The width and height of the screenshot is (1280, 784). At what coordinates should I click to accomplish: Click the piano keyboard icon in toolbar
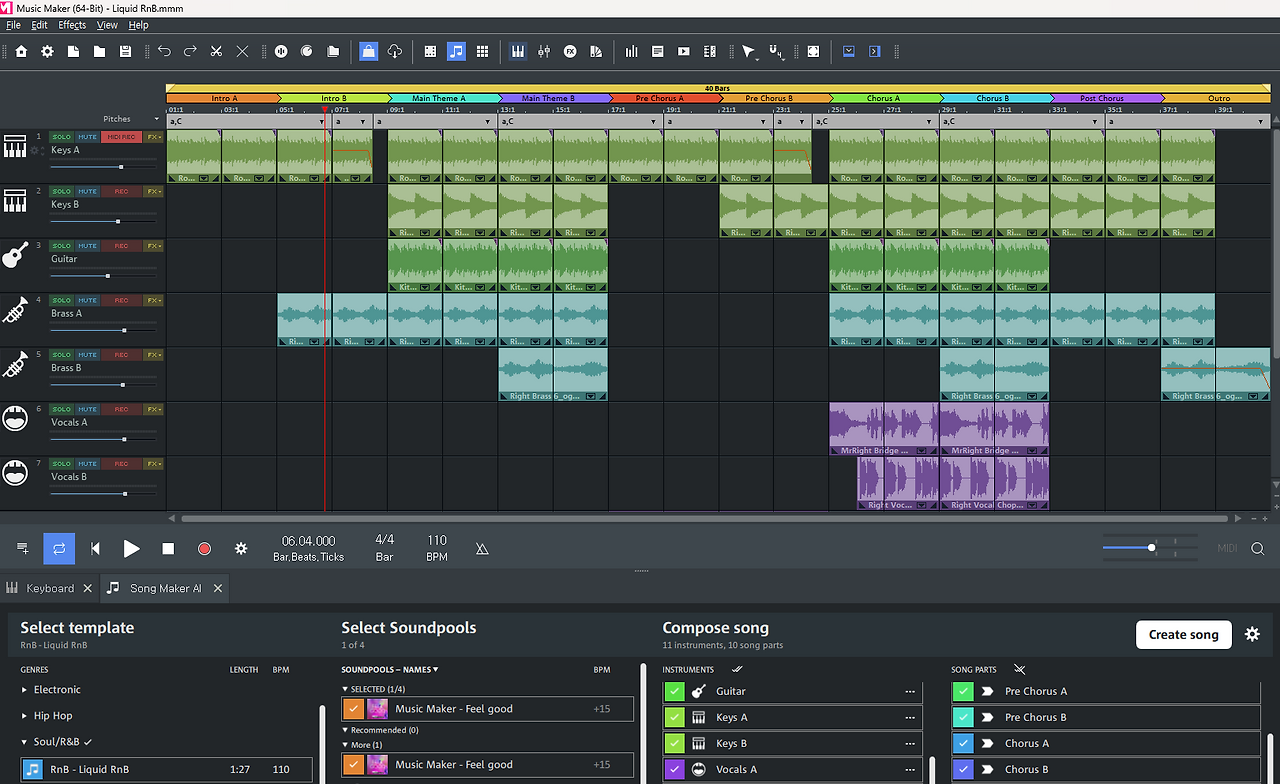click(518, 51)
